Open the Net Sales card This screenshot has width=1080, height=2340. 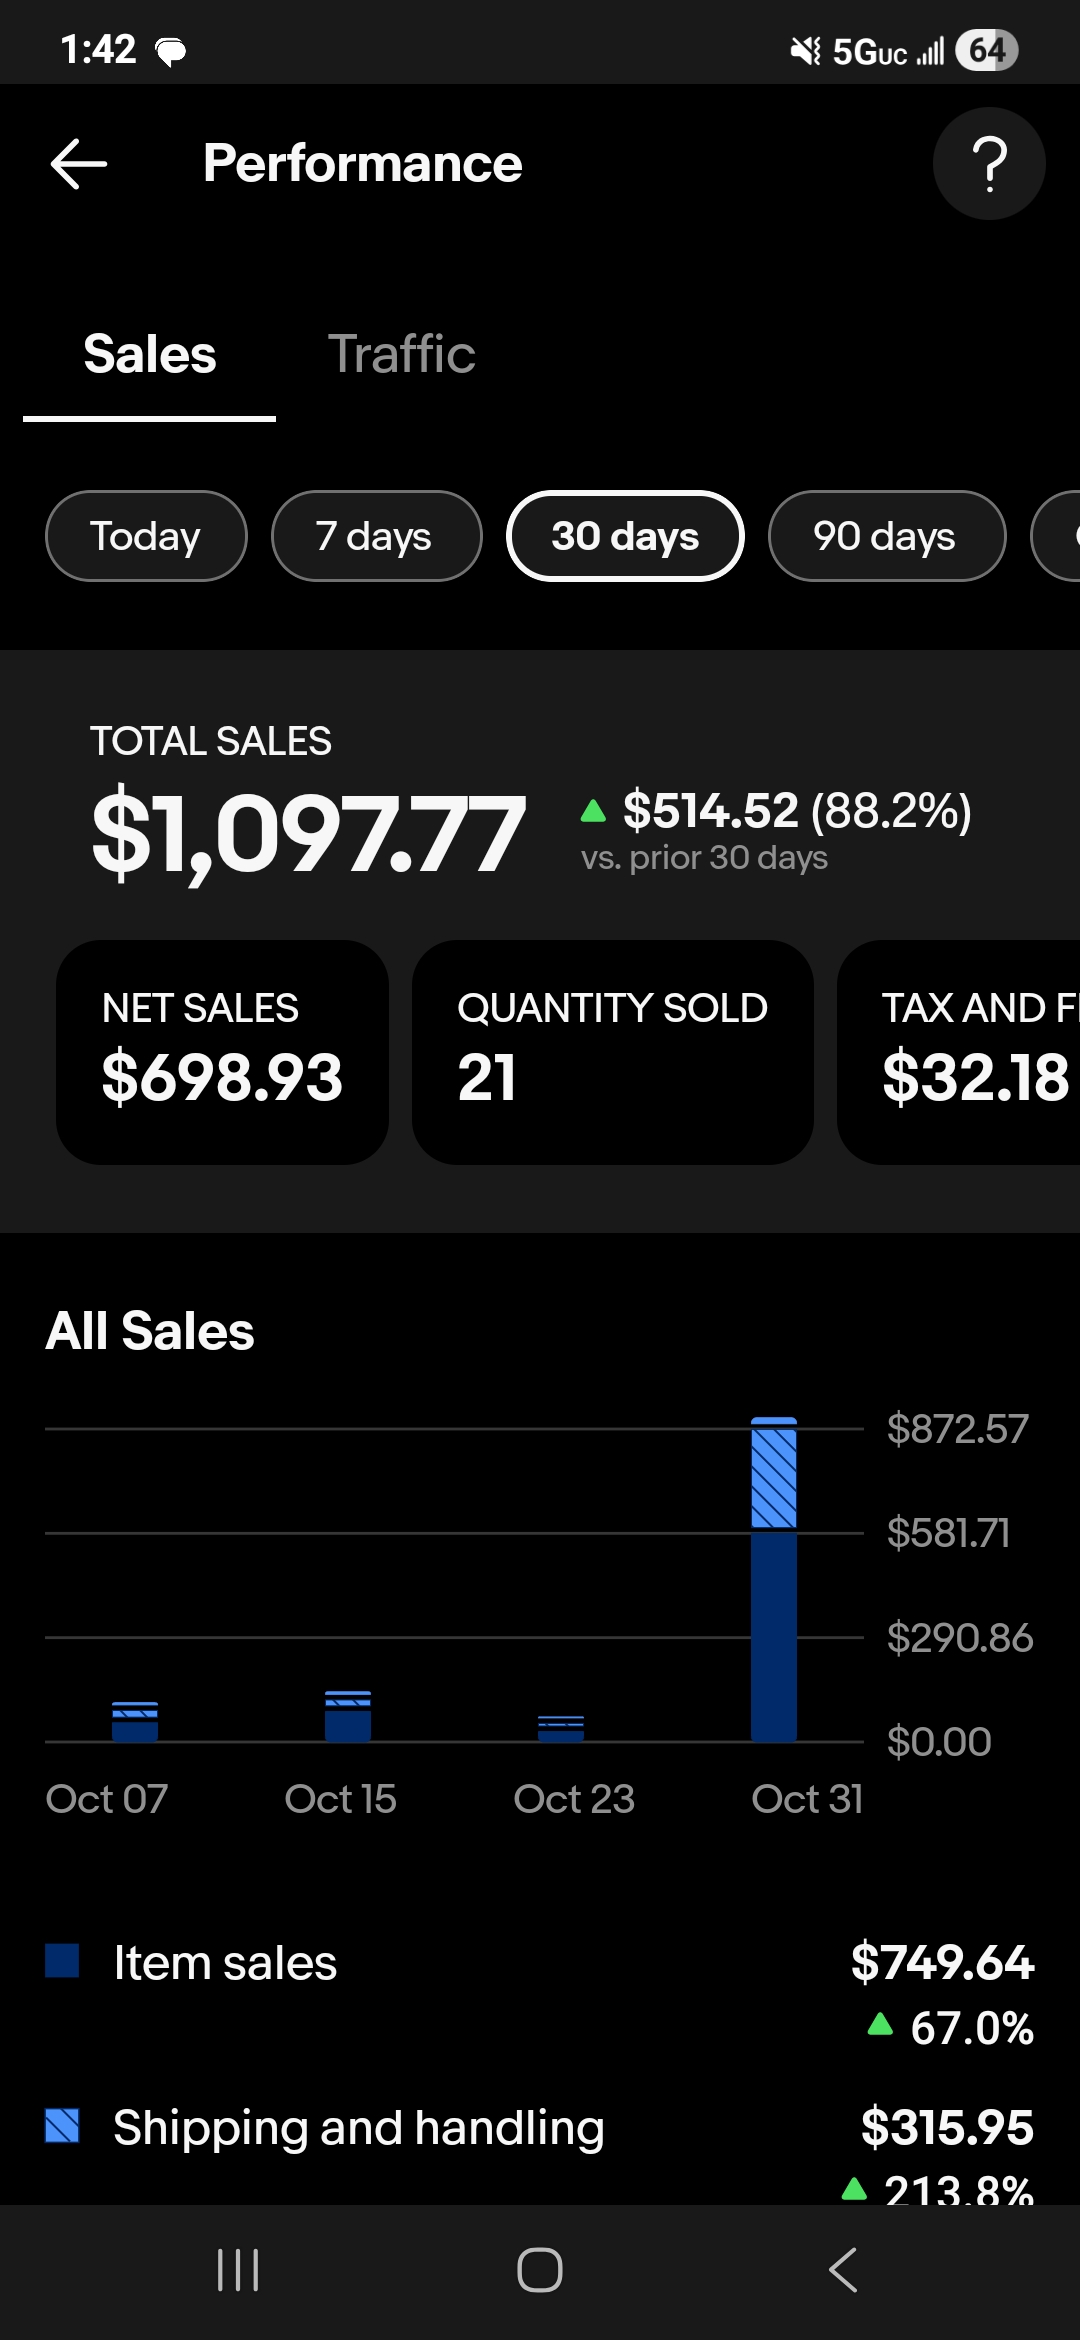coord(222,1052)
